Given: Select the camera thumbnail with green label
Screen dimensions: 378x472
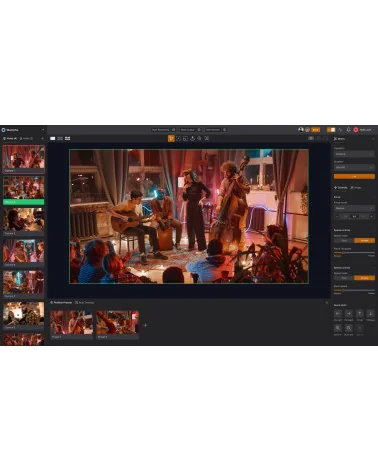Looking at the screenshot, I should [x=24, y=190].
